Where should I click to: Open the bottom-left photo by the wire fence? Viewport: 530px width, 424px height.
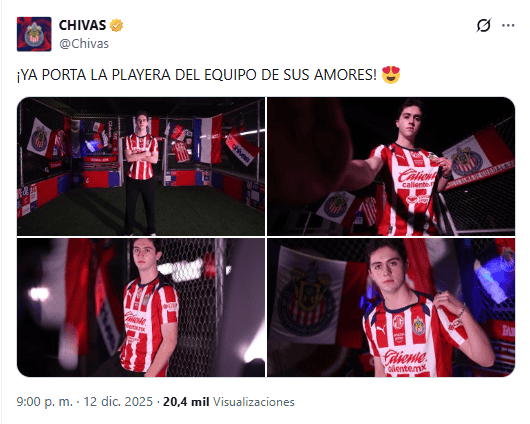[141, 307]
